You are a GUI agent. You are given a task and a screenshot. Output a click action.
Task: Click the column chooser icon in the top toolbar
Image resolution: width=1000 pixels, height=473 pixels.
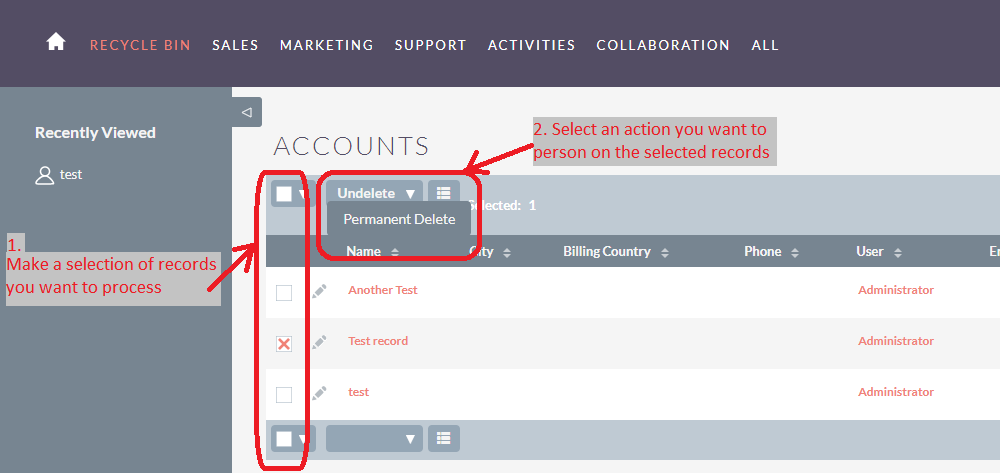[444, 193]
